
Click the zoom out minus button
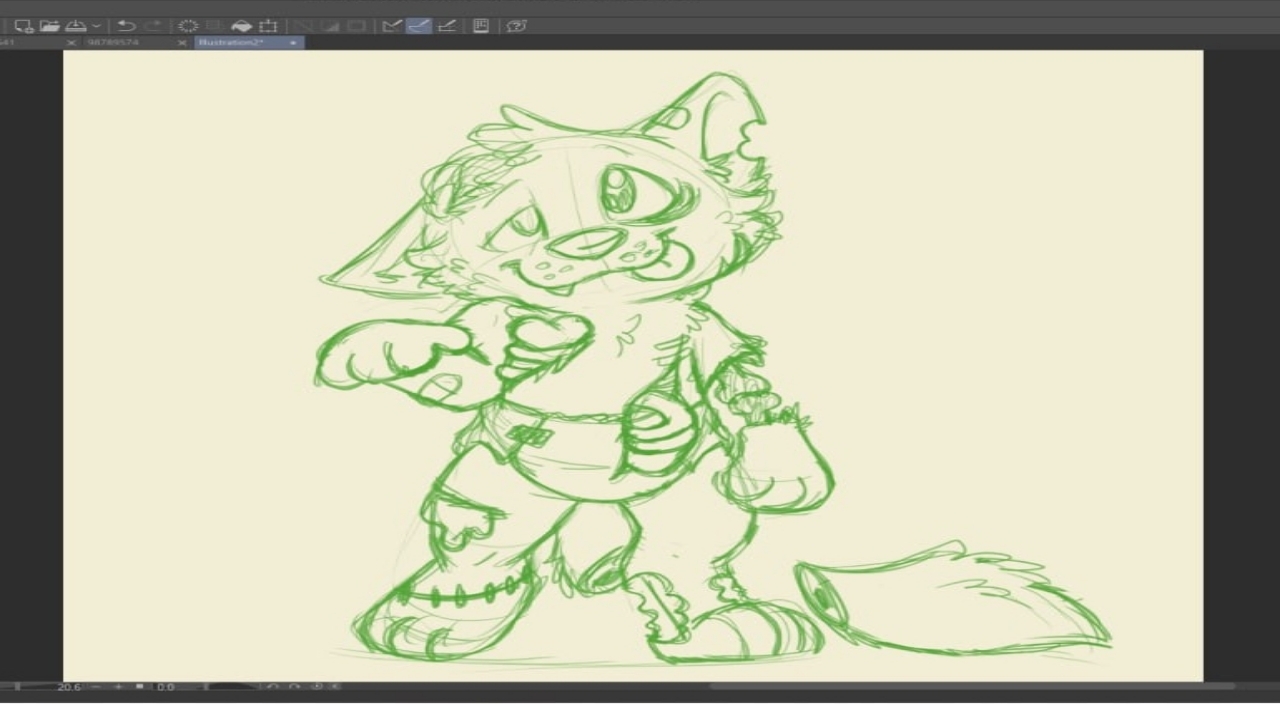click(x=96, y=687)
